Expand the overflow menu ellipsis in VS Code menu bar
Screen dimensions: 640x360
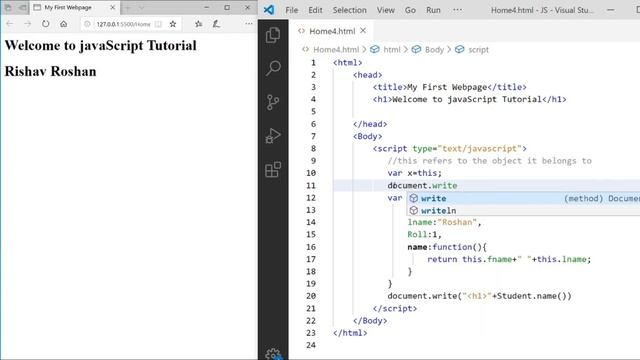[x=458, y=10]
